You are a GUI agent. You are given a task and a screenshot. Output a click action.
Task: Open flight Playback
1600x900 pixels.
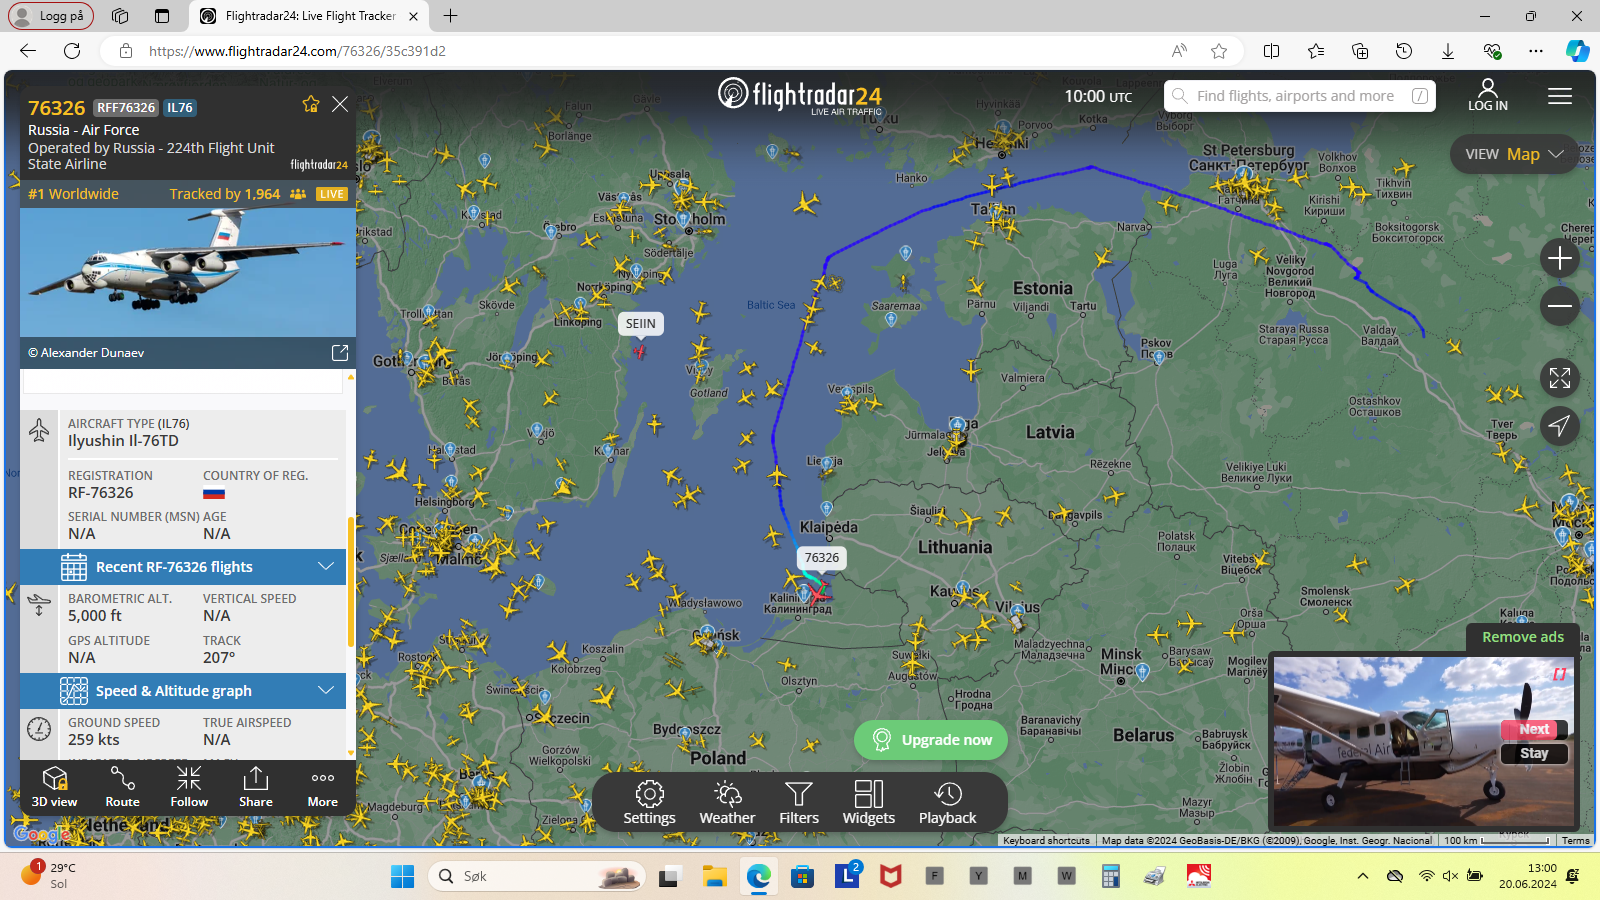click(947, 803)
